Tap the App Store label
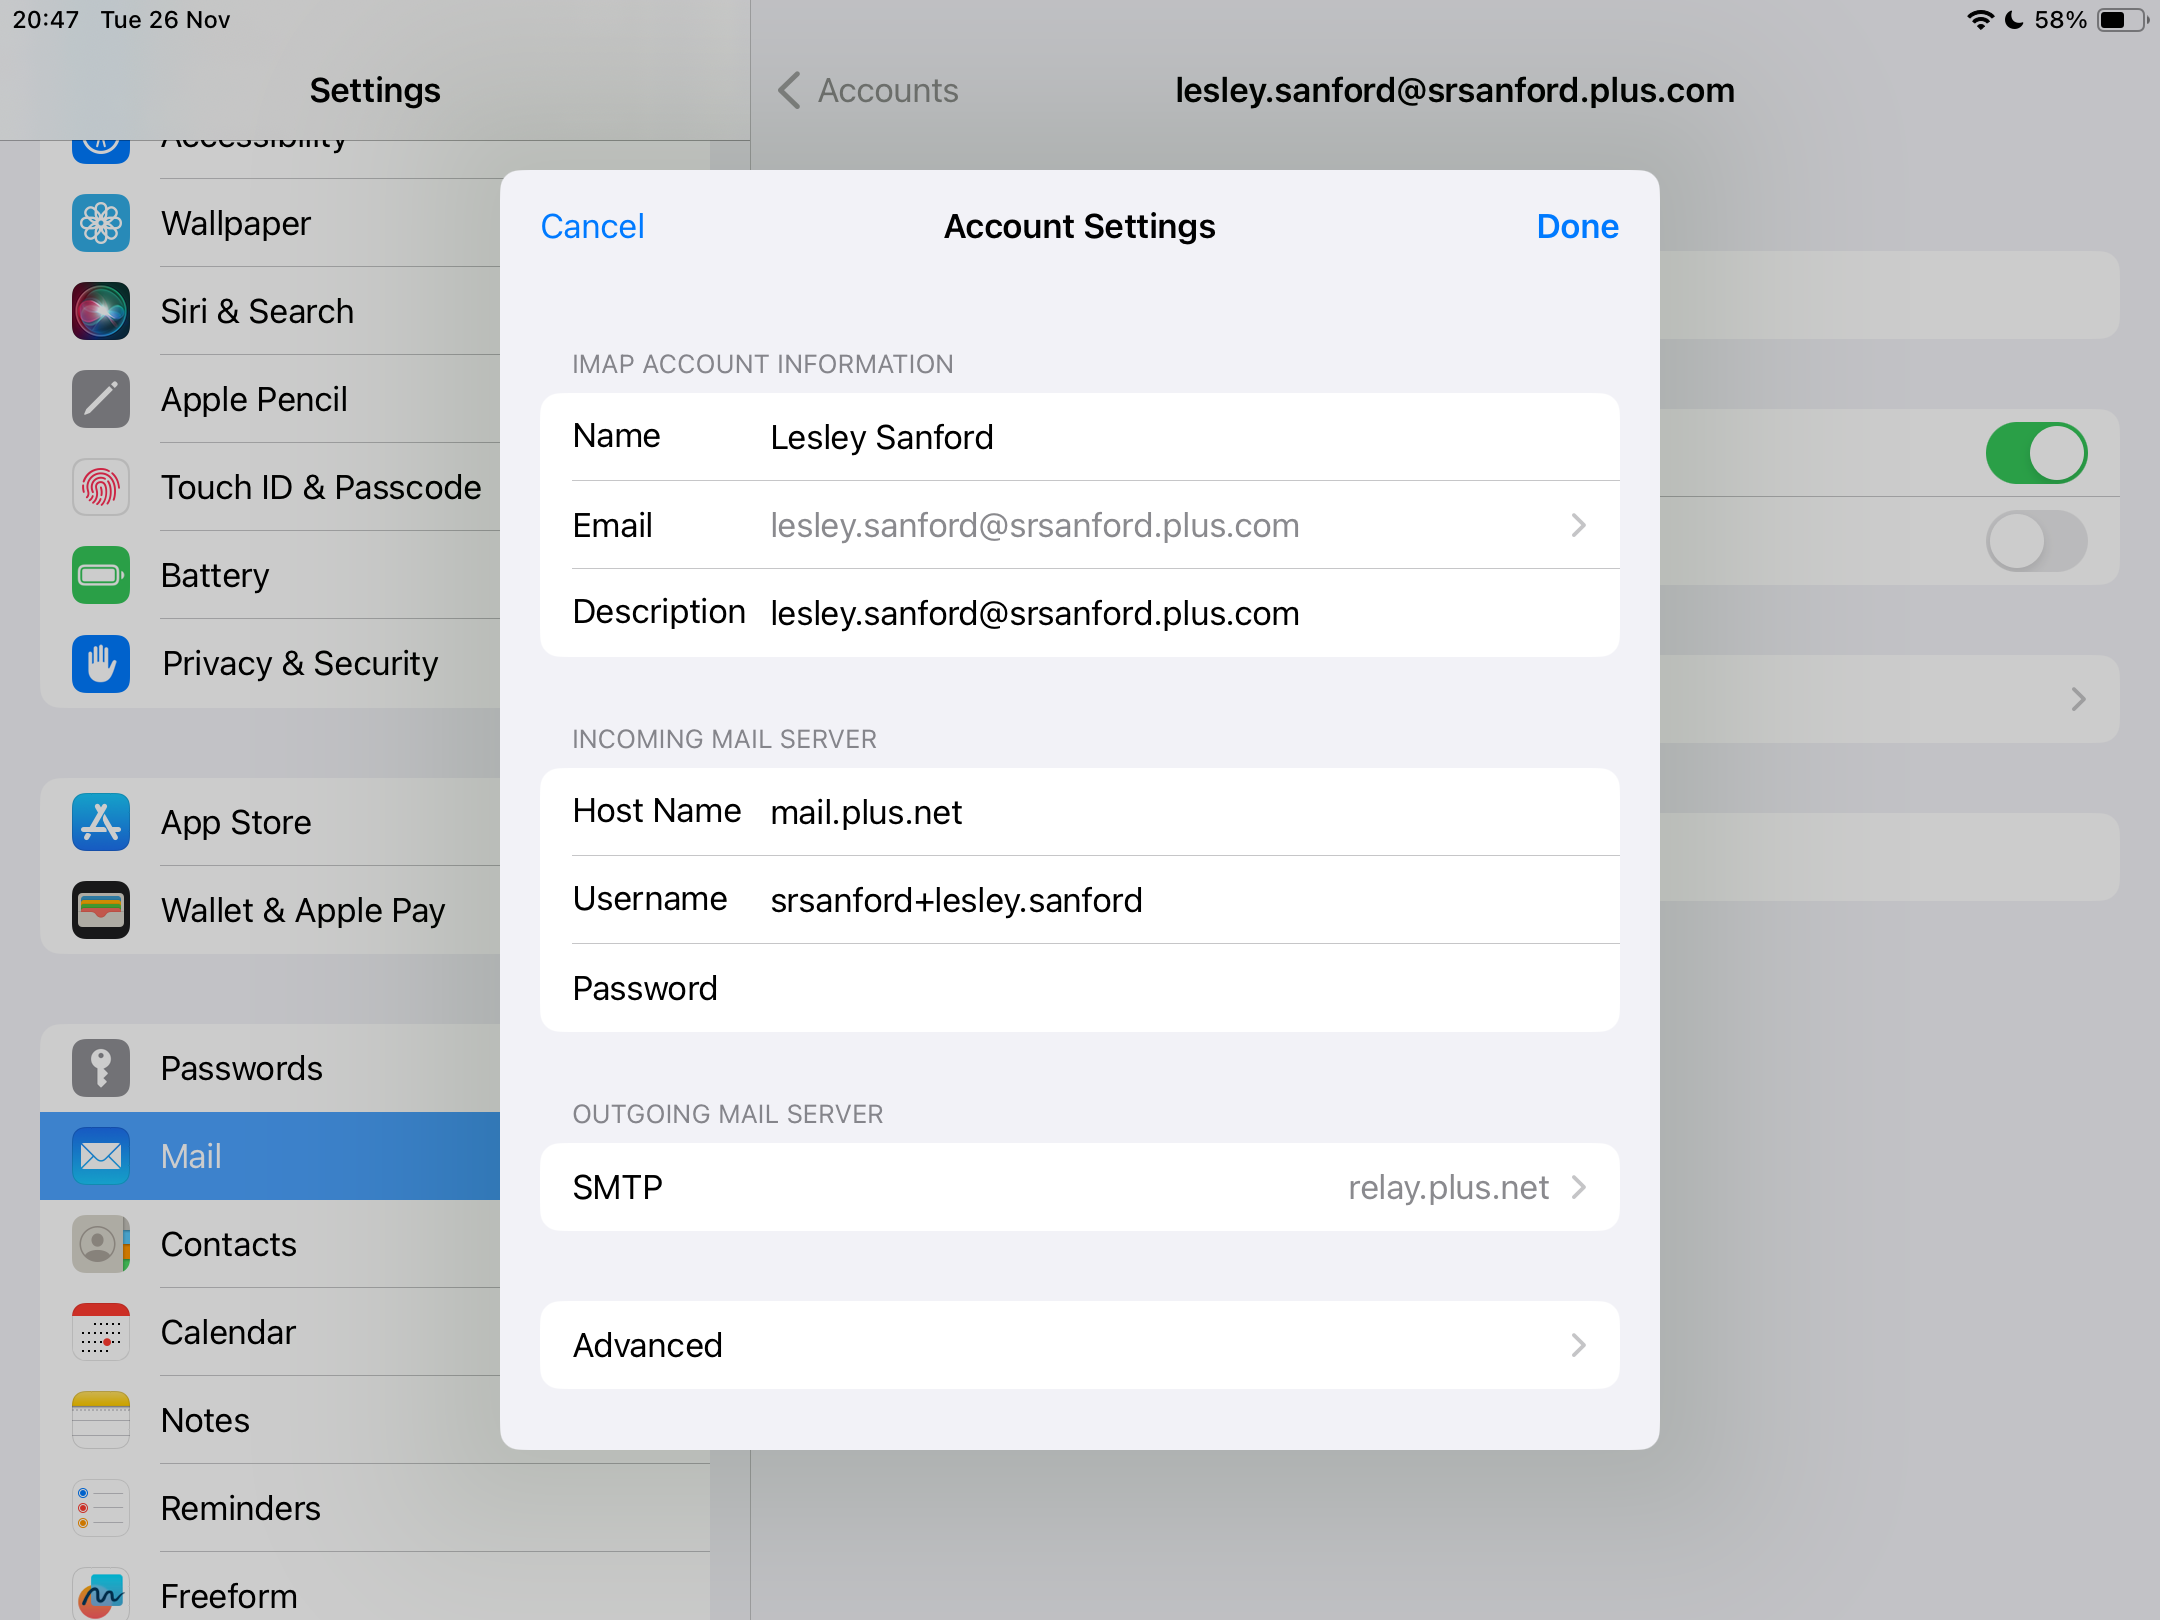Viewport: 2160px width, 1620px height. pyautogui.click(x=236, y=822)
